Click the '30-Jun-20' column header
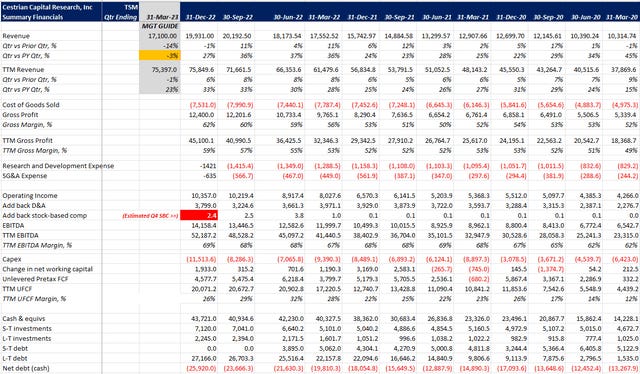This screenshot has height=374, width=640. (x=586, y=17)
